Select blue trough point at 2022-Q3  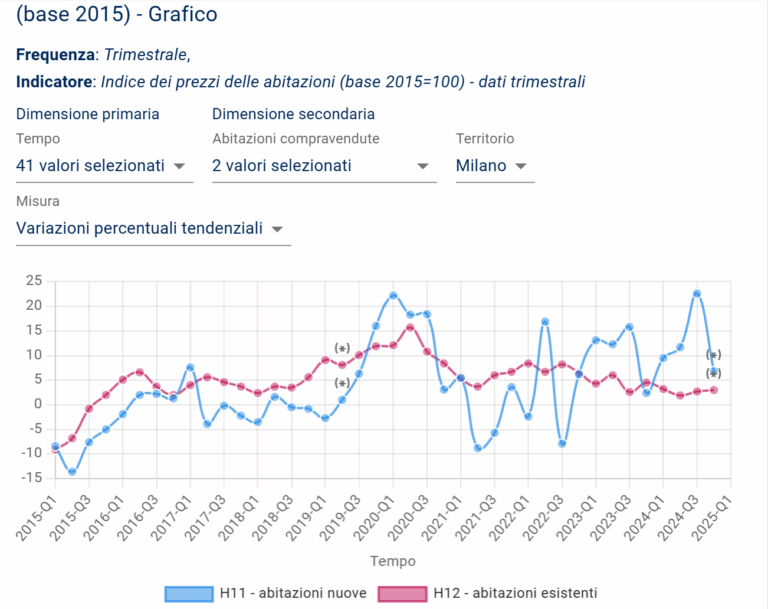click(x=562, y=443)
